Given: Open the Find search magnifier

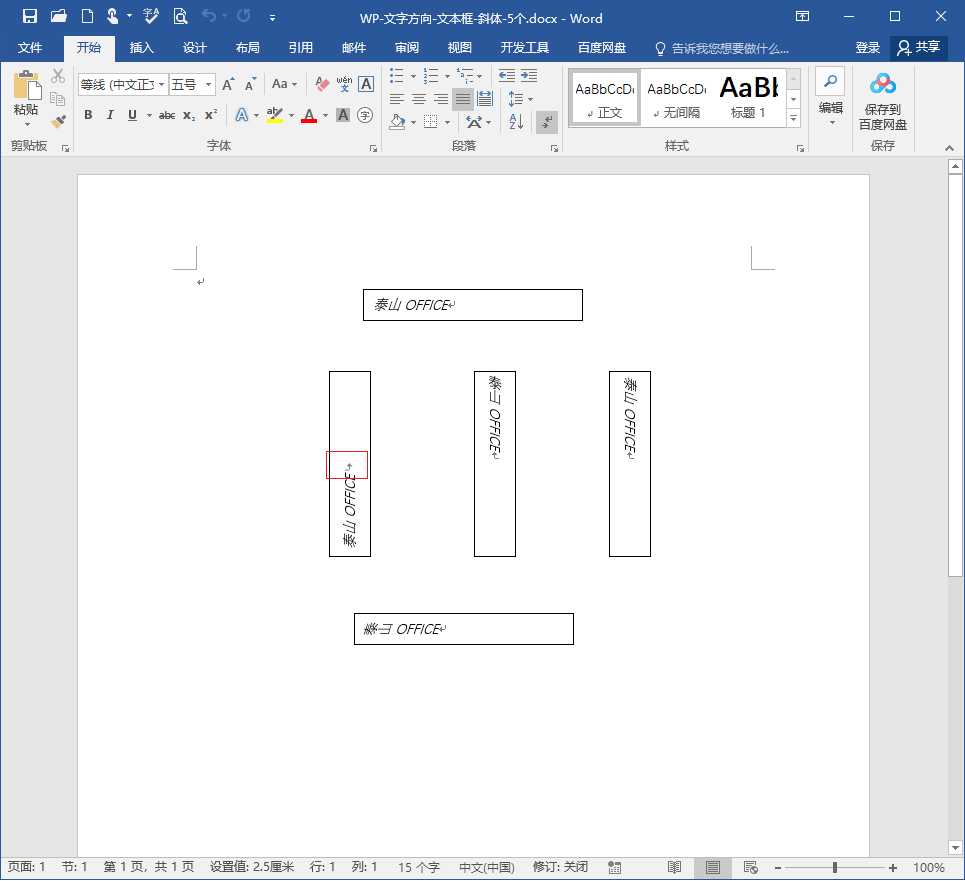Looking at the screenshot, I should [830, 81].
